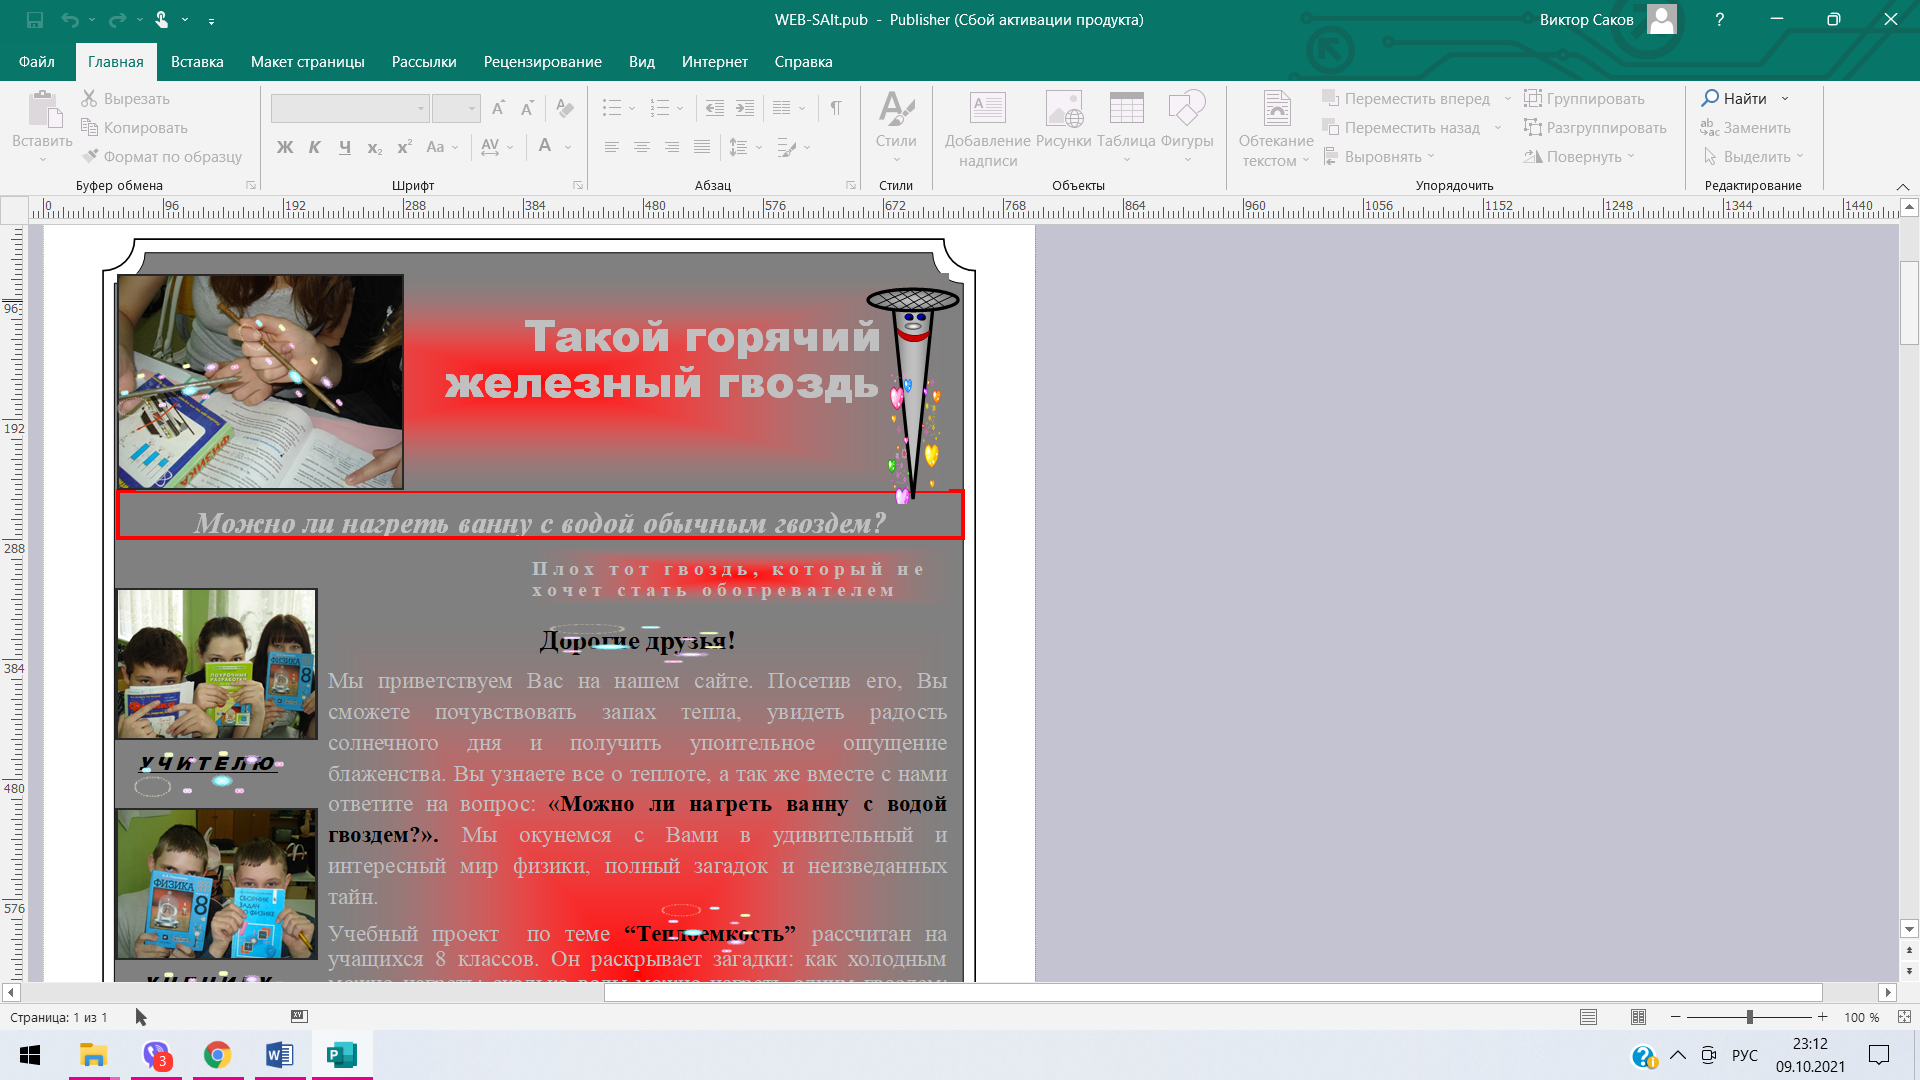Switch to the Вставка ribbon tab
The image size is (1920, 1080).
tap(197, 62)
